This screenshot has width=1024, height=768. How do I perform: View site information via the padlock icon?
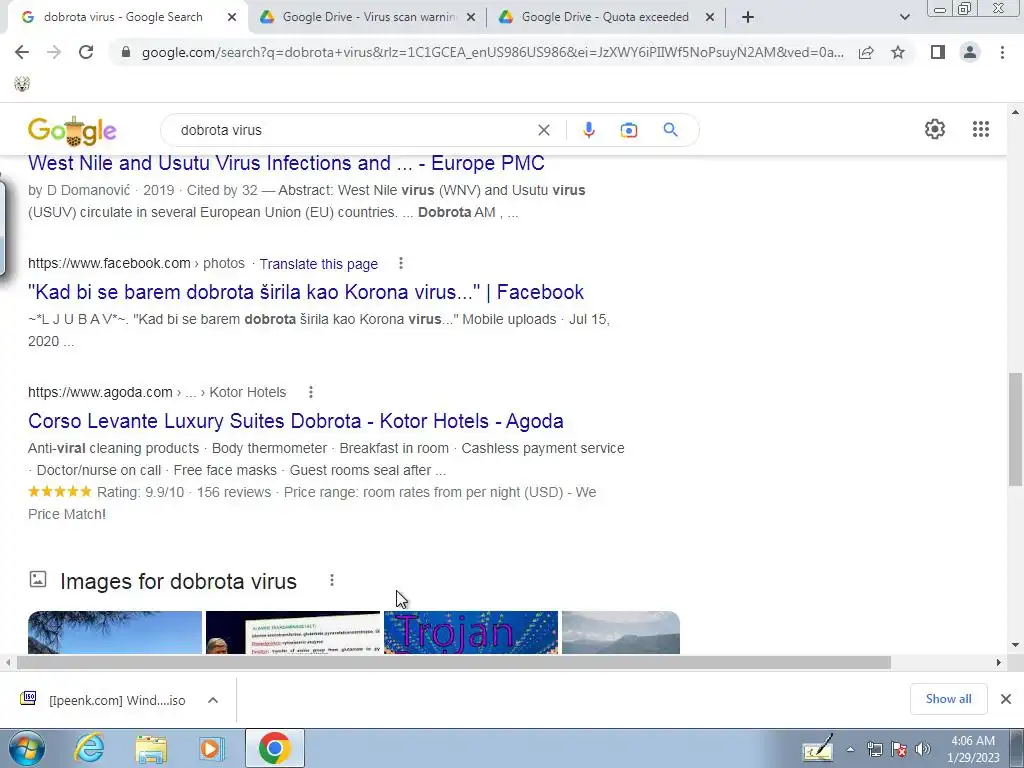[x=126, y=52]
